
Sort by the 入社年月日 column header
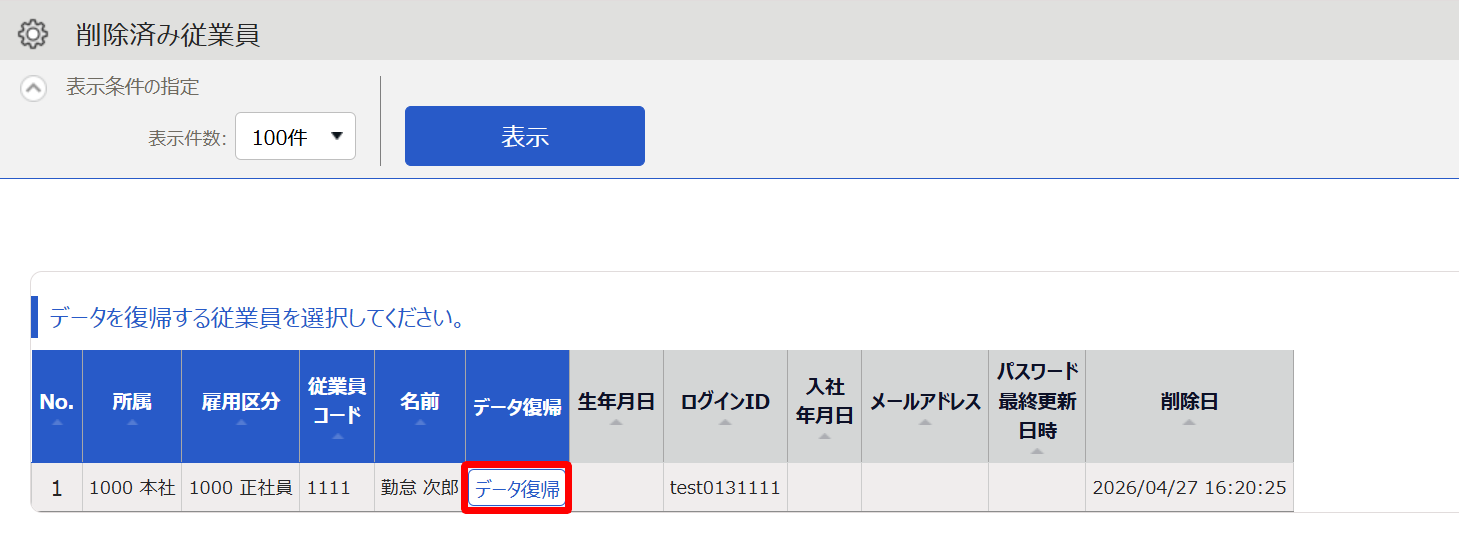pyautogui.click(x=825, y=406)
